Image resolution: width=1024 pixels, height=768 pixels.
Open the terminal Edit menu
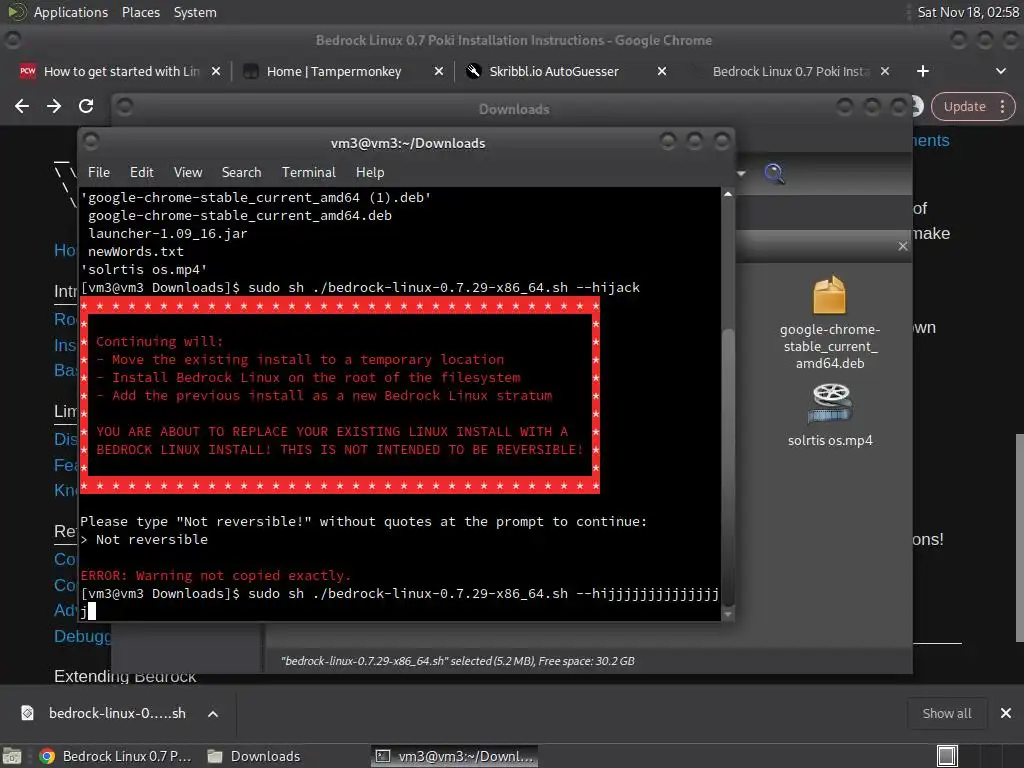click(141, 172)
